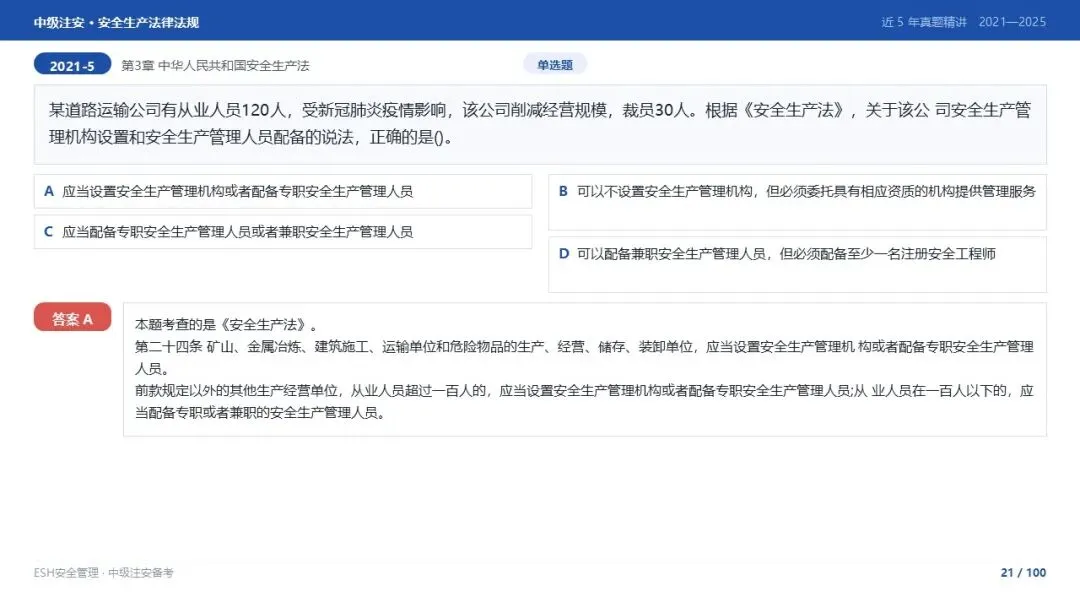Click the page counter 21 / 100
1080x608 pixels.
(x=1023, y=573)
